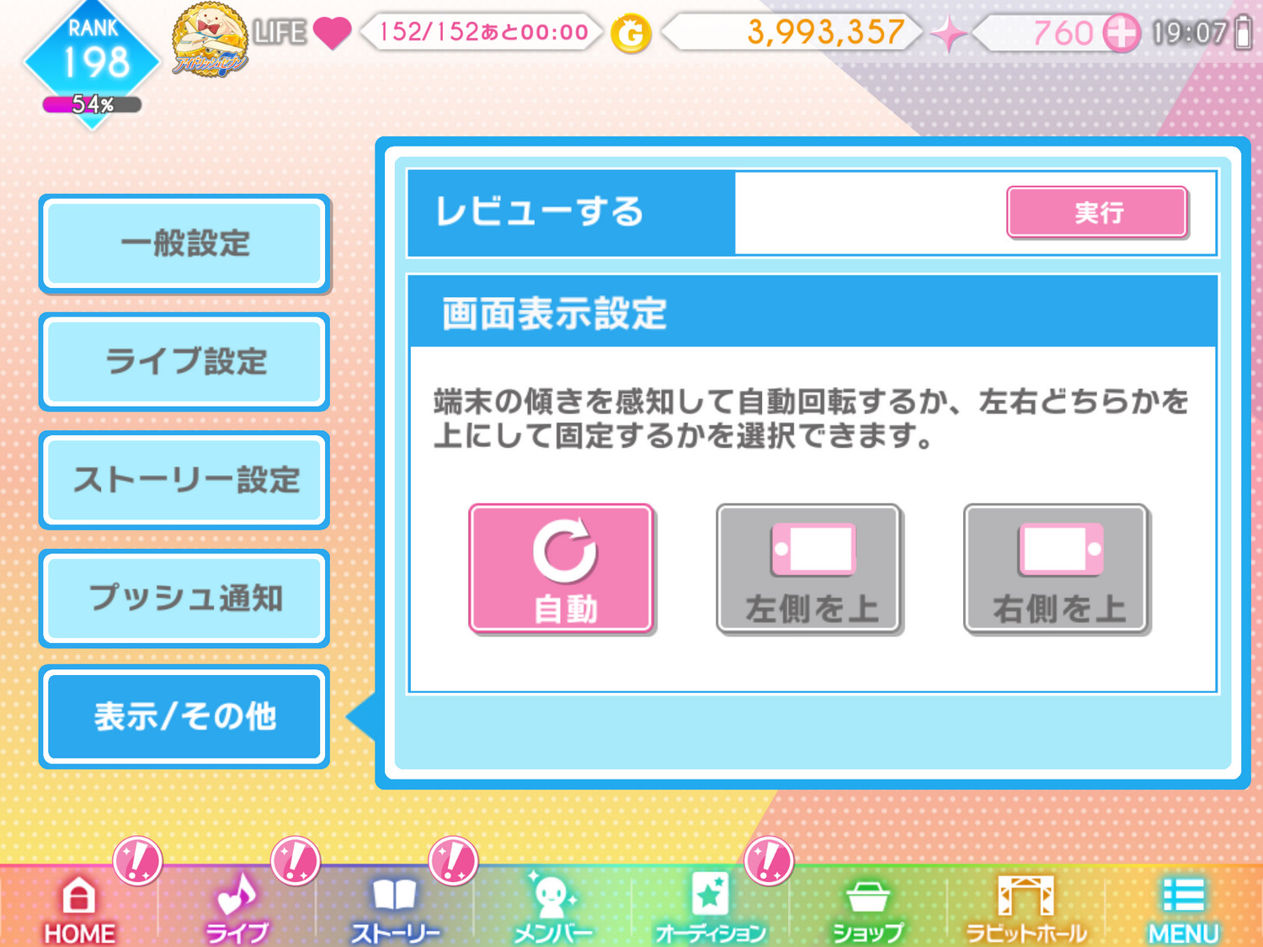
Task: Select 自動 auto-rotation option
Action: tap(561, 568)
